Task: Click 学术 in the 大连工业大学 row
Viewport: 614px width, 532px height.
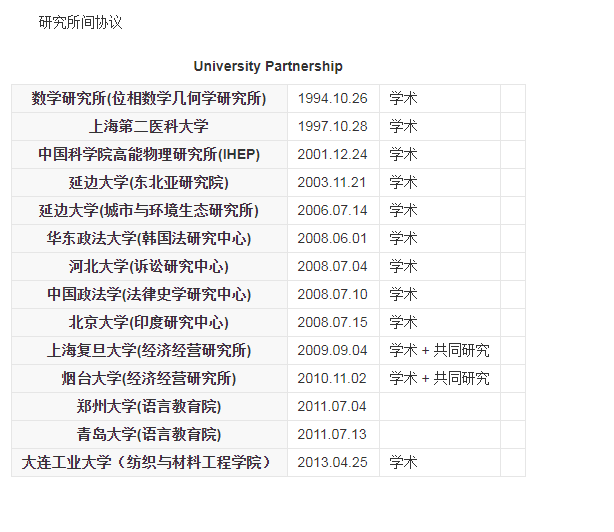Action: point(403,463)
